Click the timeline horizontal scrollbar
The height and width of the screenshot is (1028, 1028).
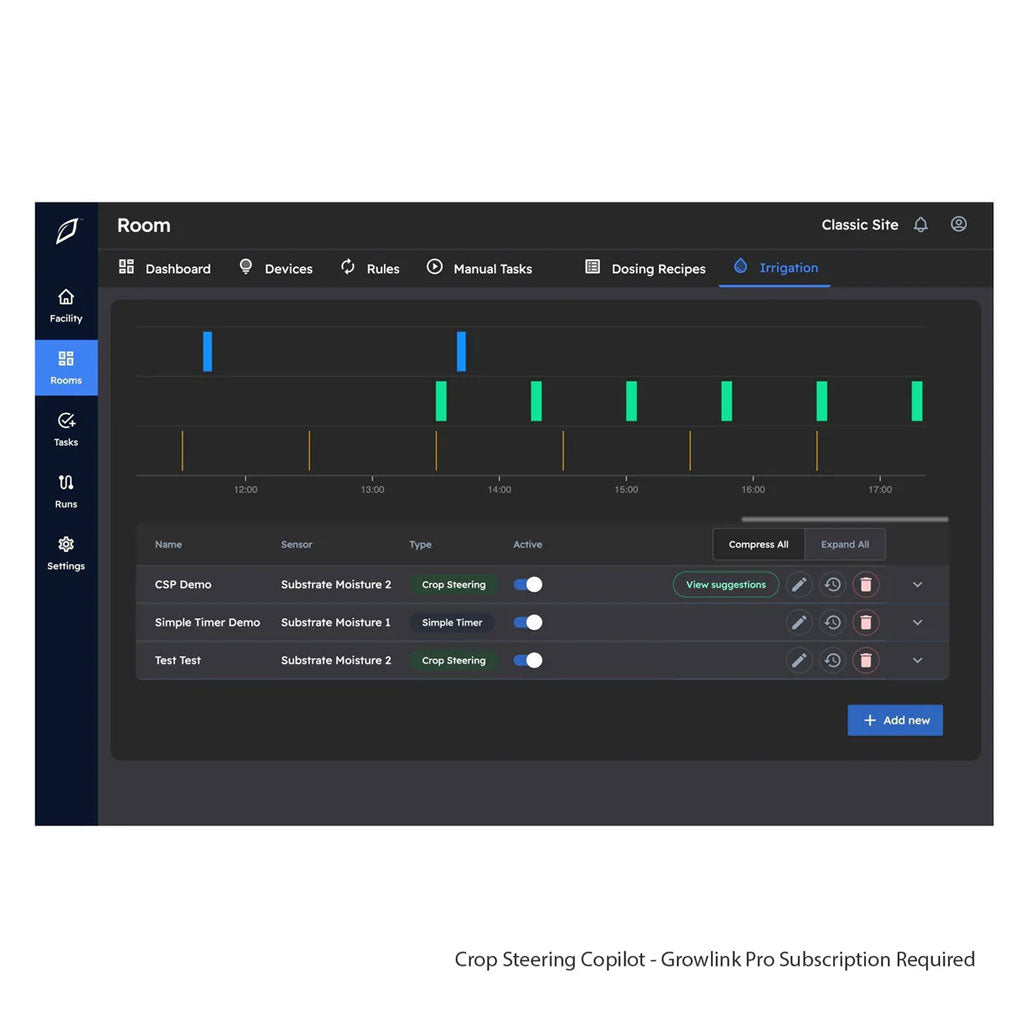point(844,520)
